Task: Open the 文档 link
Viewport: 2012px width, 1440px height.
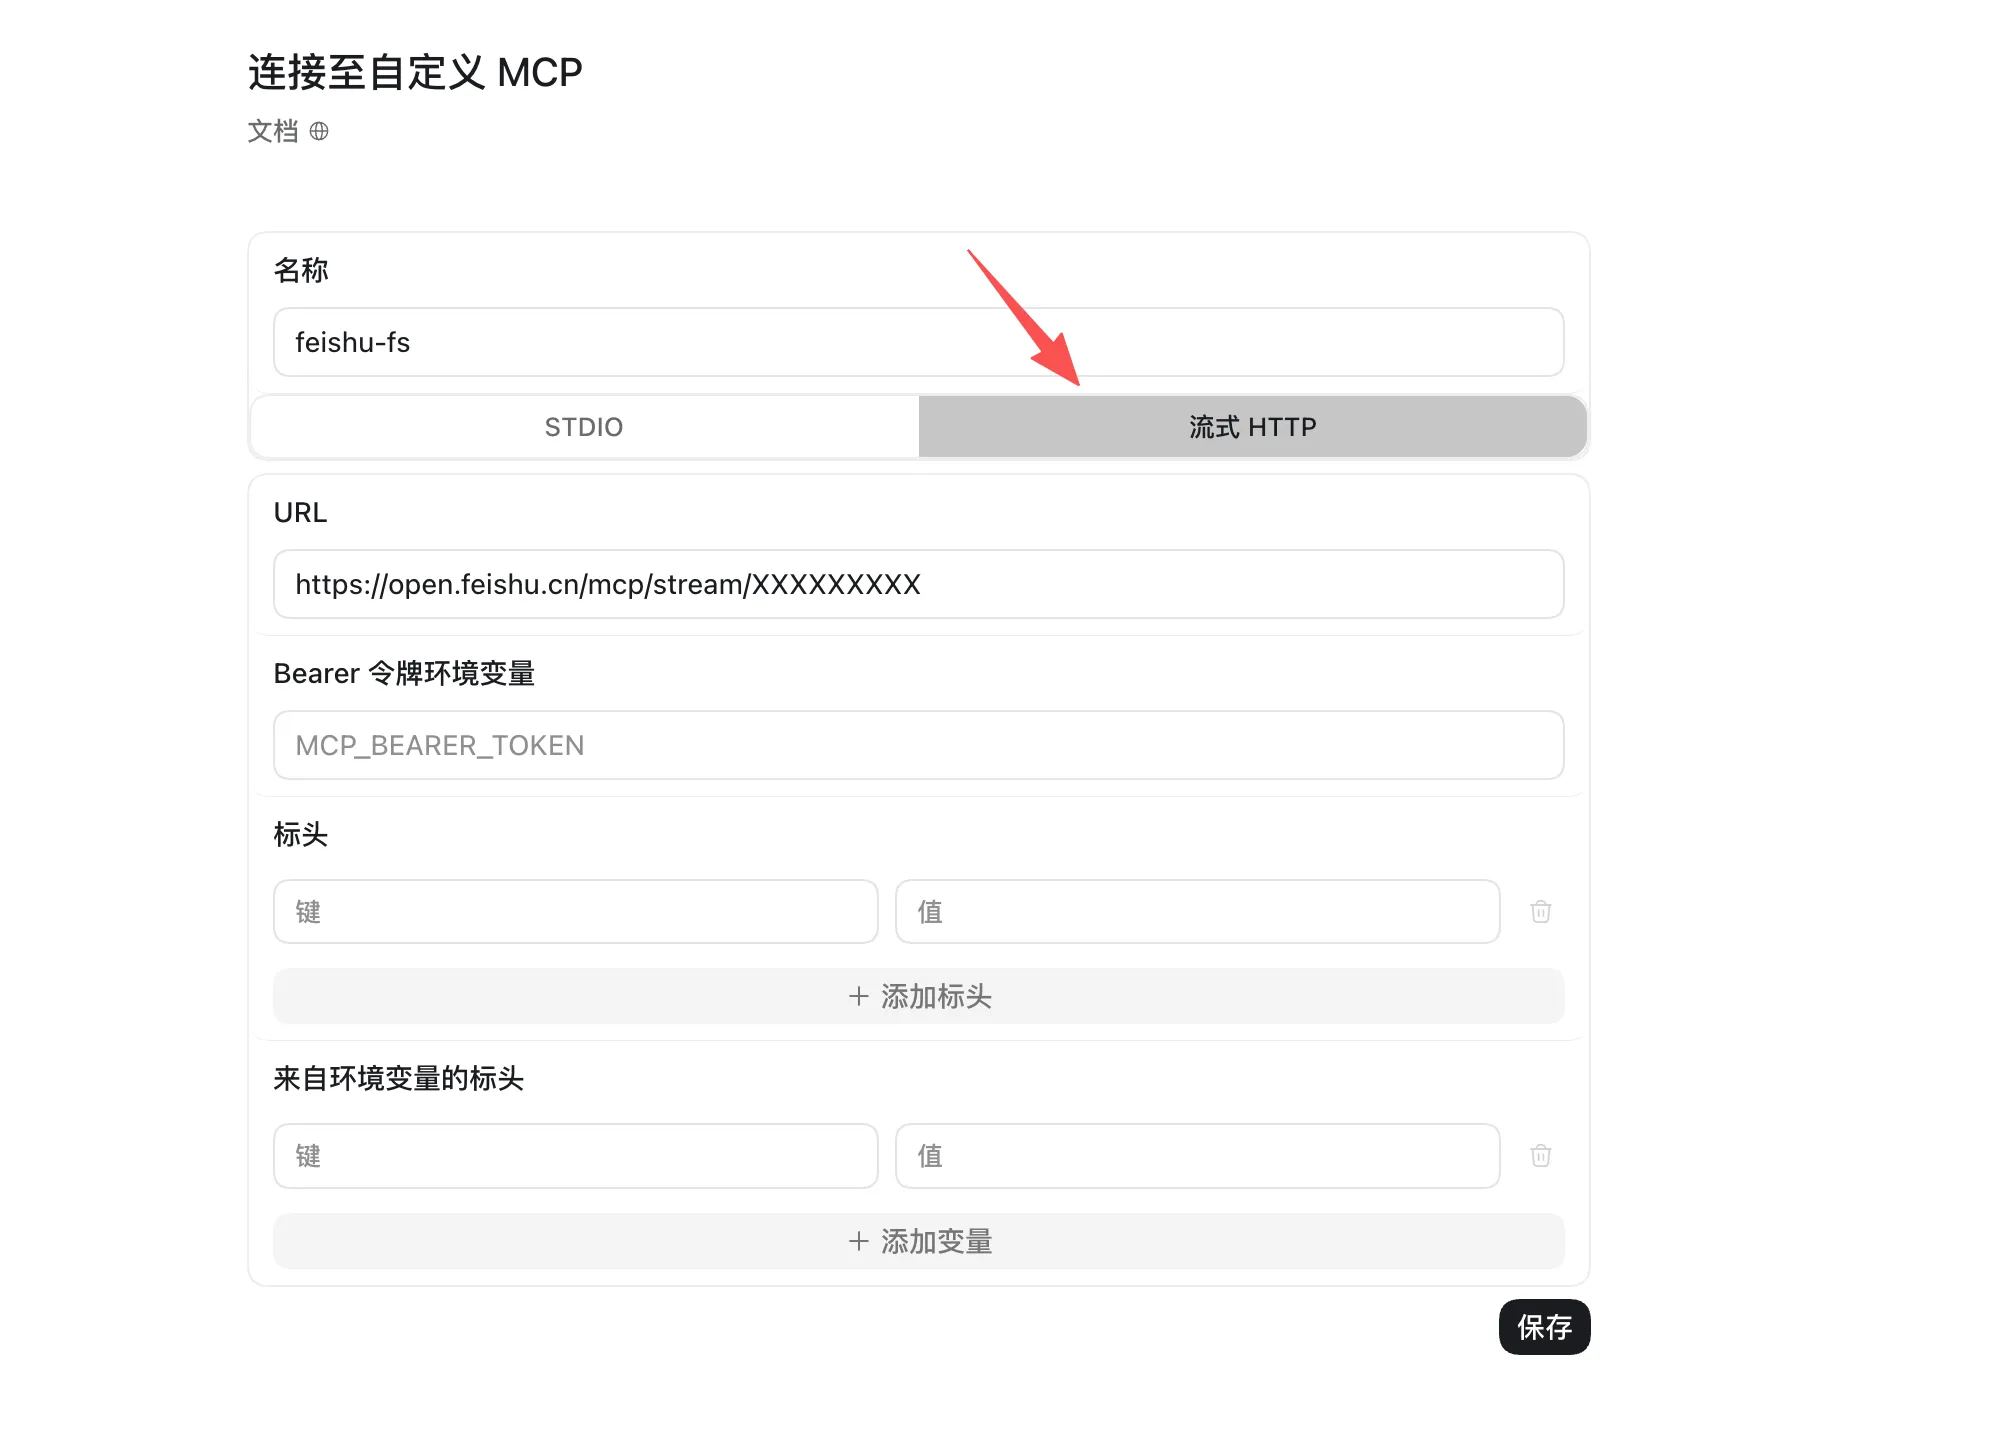Action: click(x=273, y=131)
